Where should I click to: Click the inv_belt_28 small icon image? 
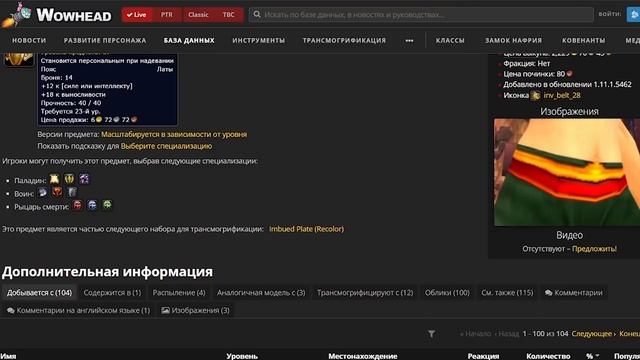pyautogui.click(x=536, y=96)
